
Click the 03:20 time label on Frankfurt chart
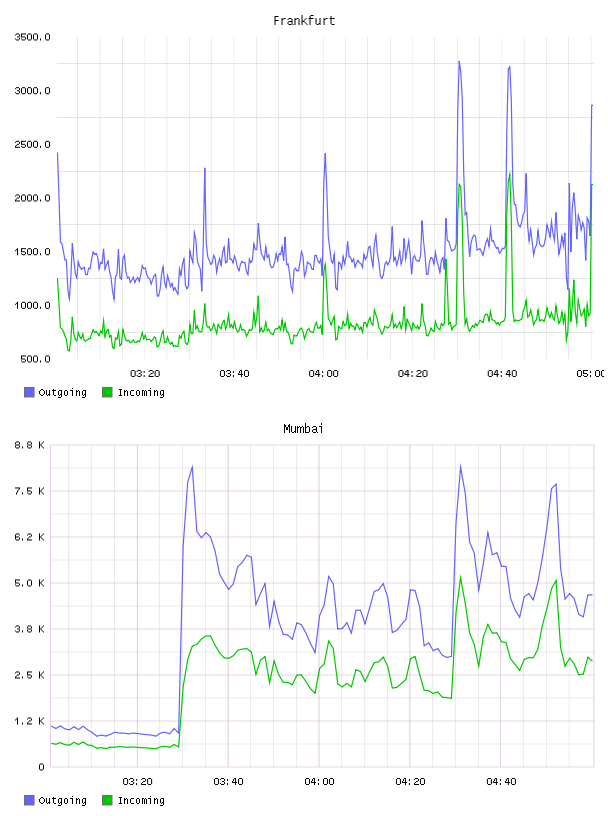[x=145, y=374]
